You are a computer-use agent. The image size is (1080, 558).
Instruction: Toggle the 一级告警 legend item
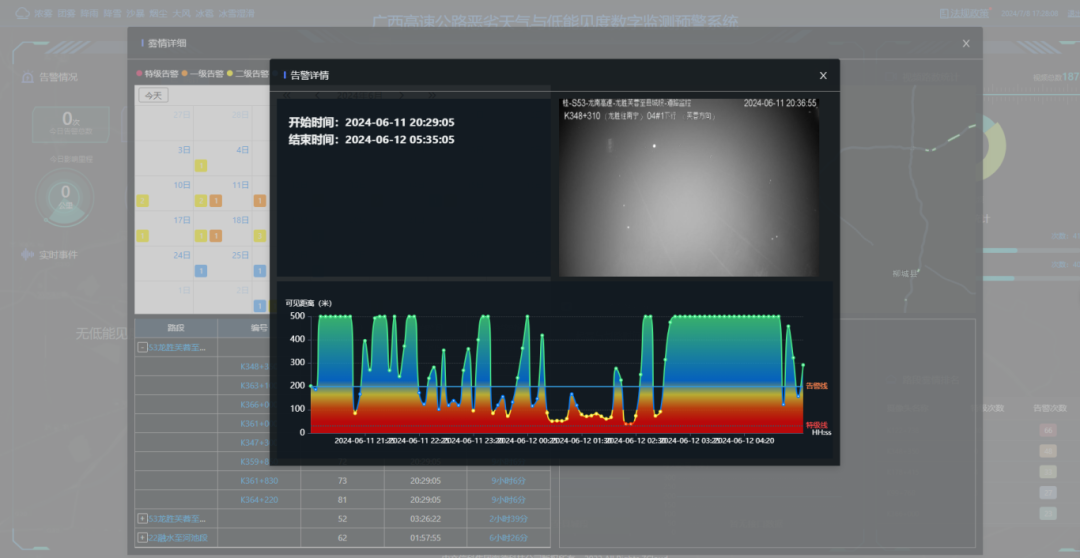click(203, 74)
